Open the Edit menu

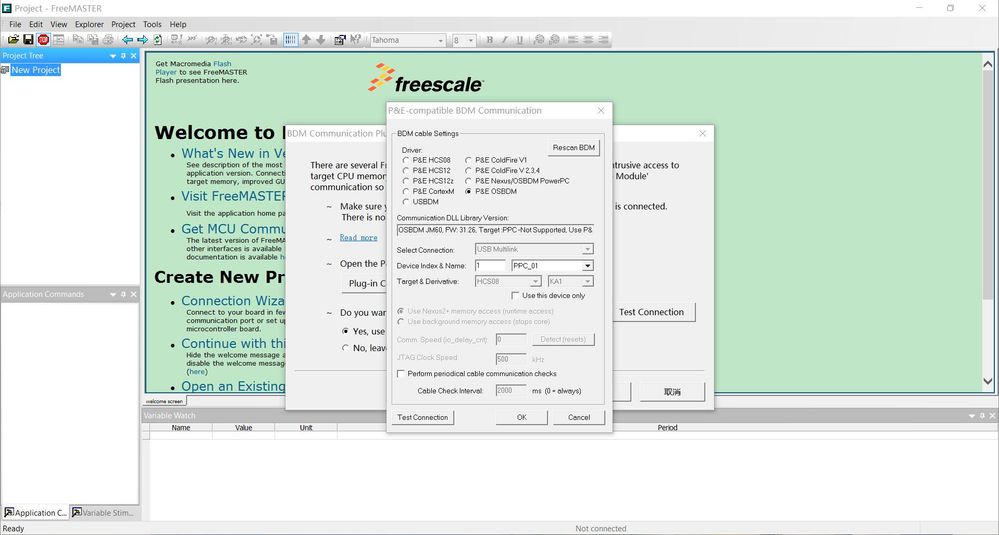point(36,24)
